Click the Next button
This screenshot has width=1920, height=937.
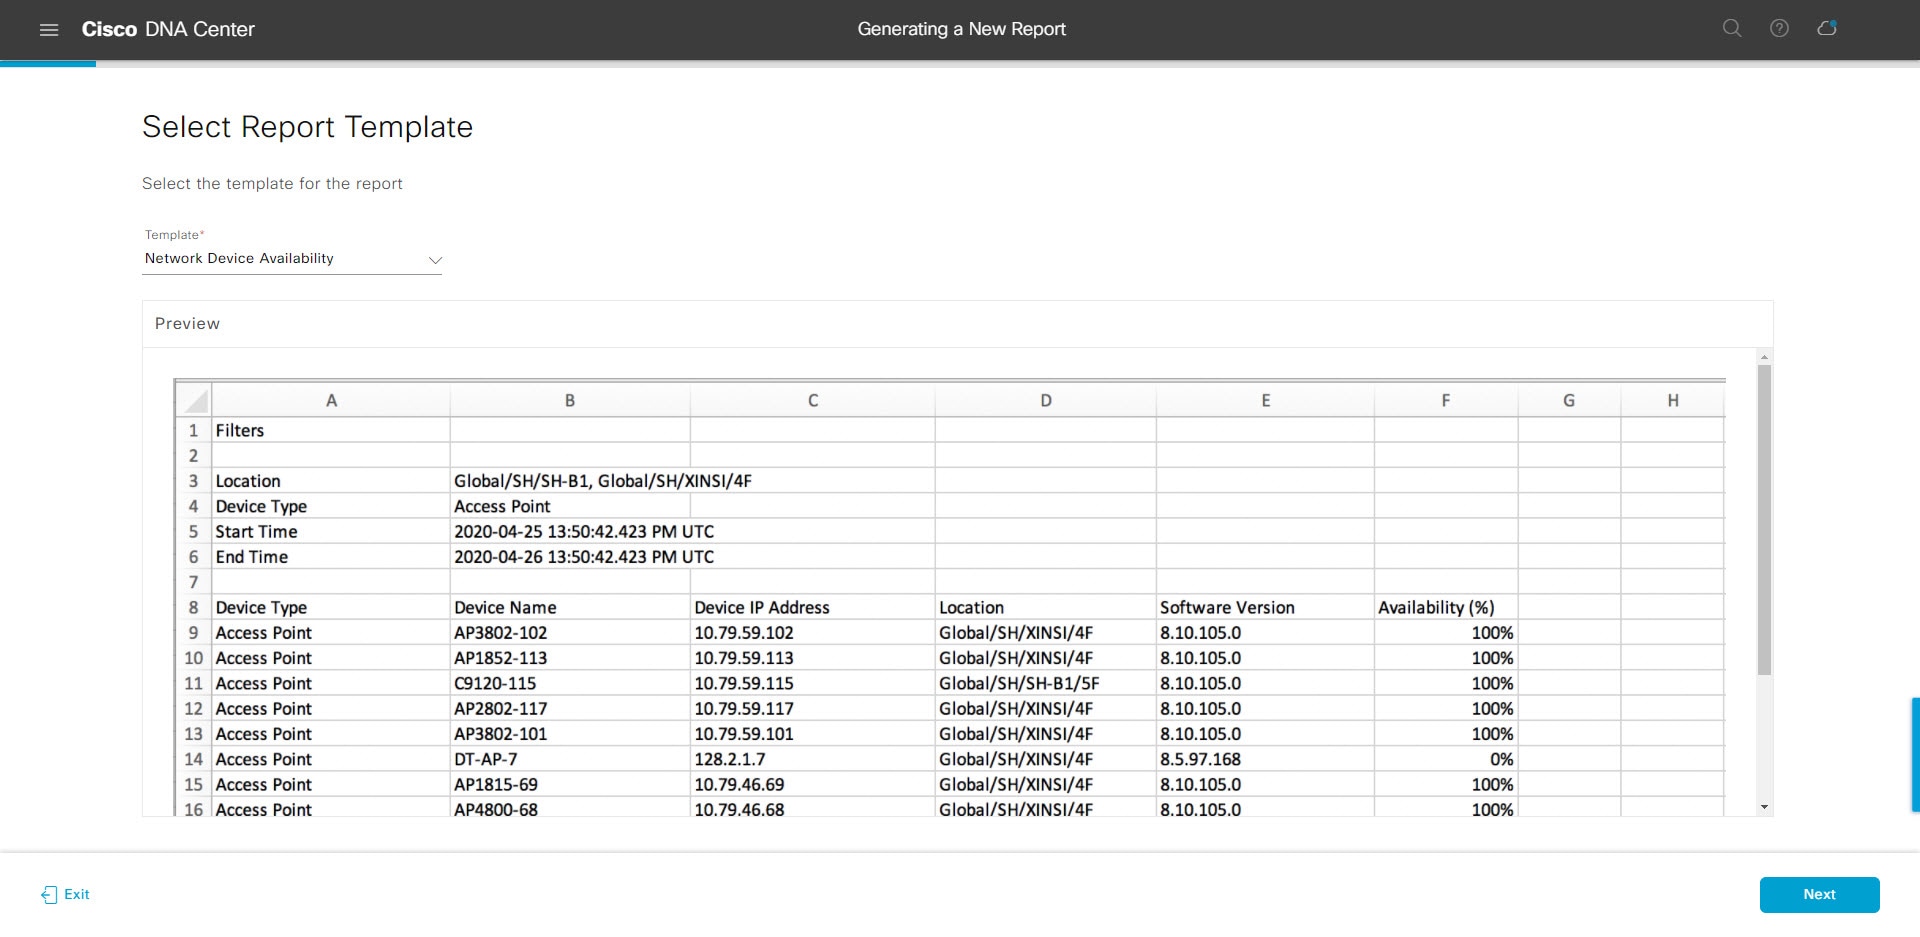pos(1819,894)
